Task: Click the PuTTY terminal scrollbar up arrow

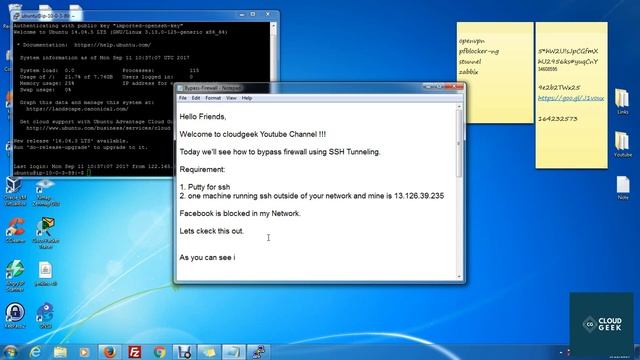Action: 273,26
